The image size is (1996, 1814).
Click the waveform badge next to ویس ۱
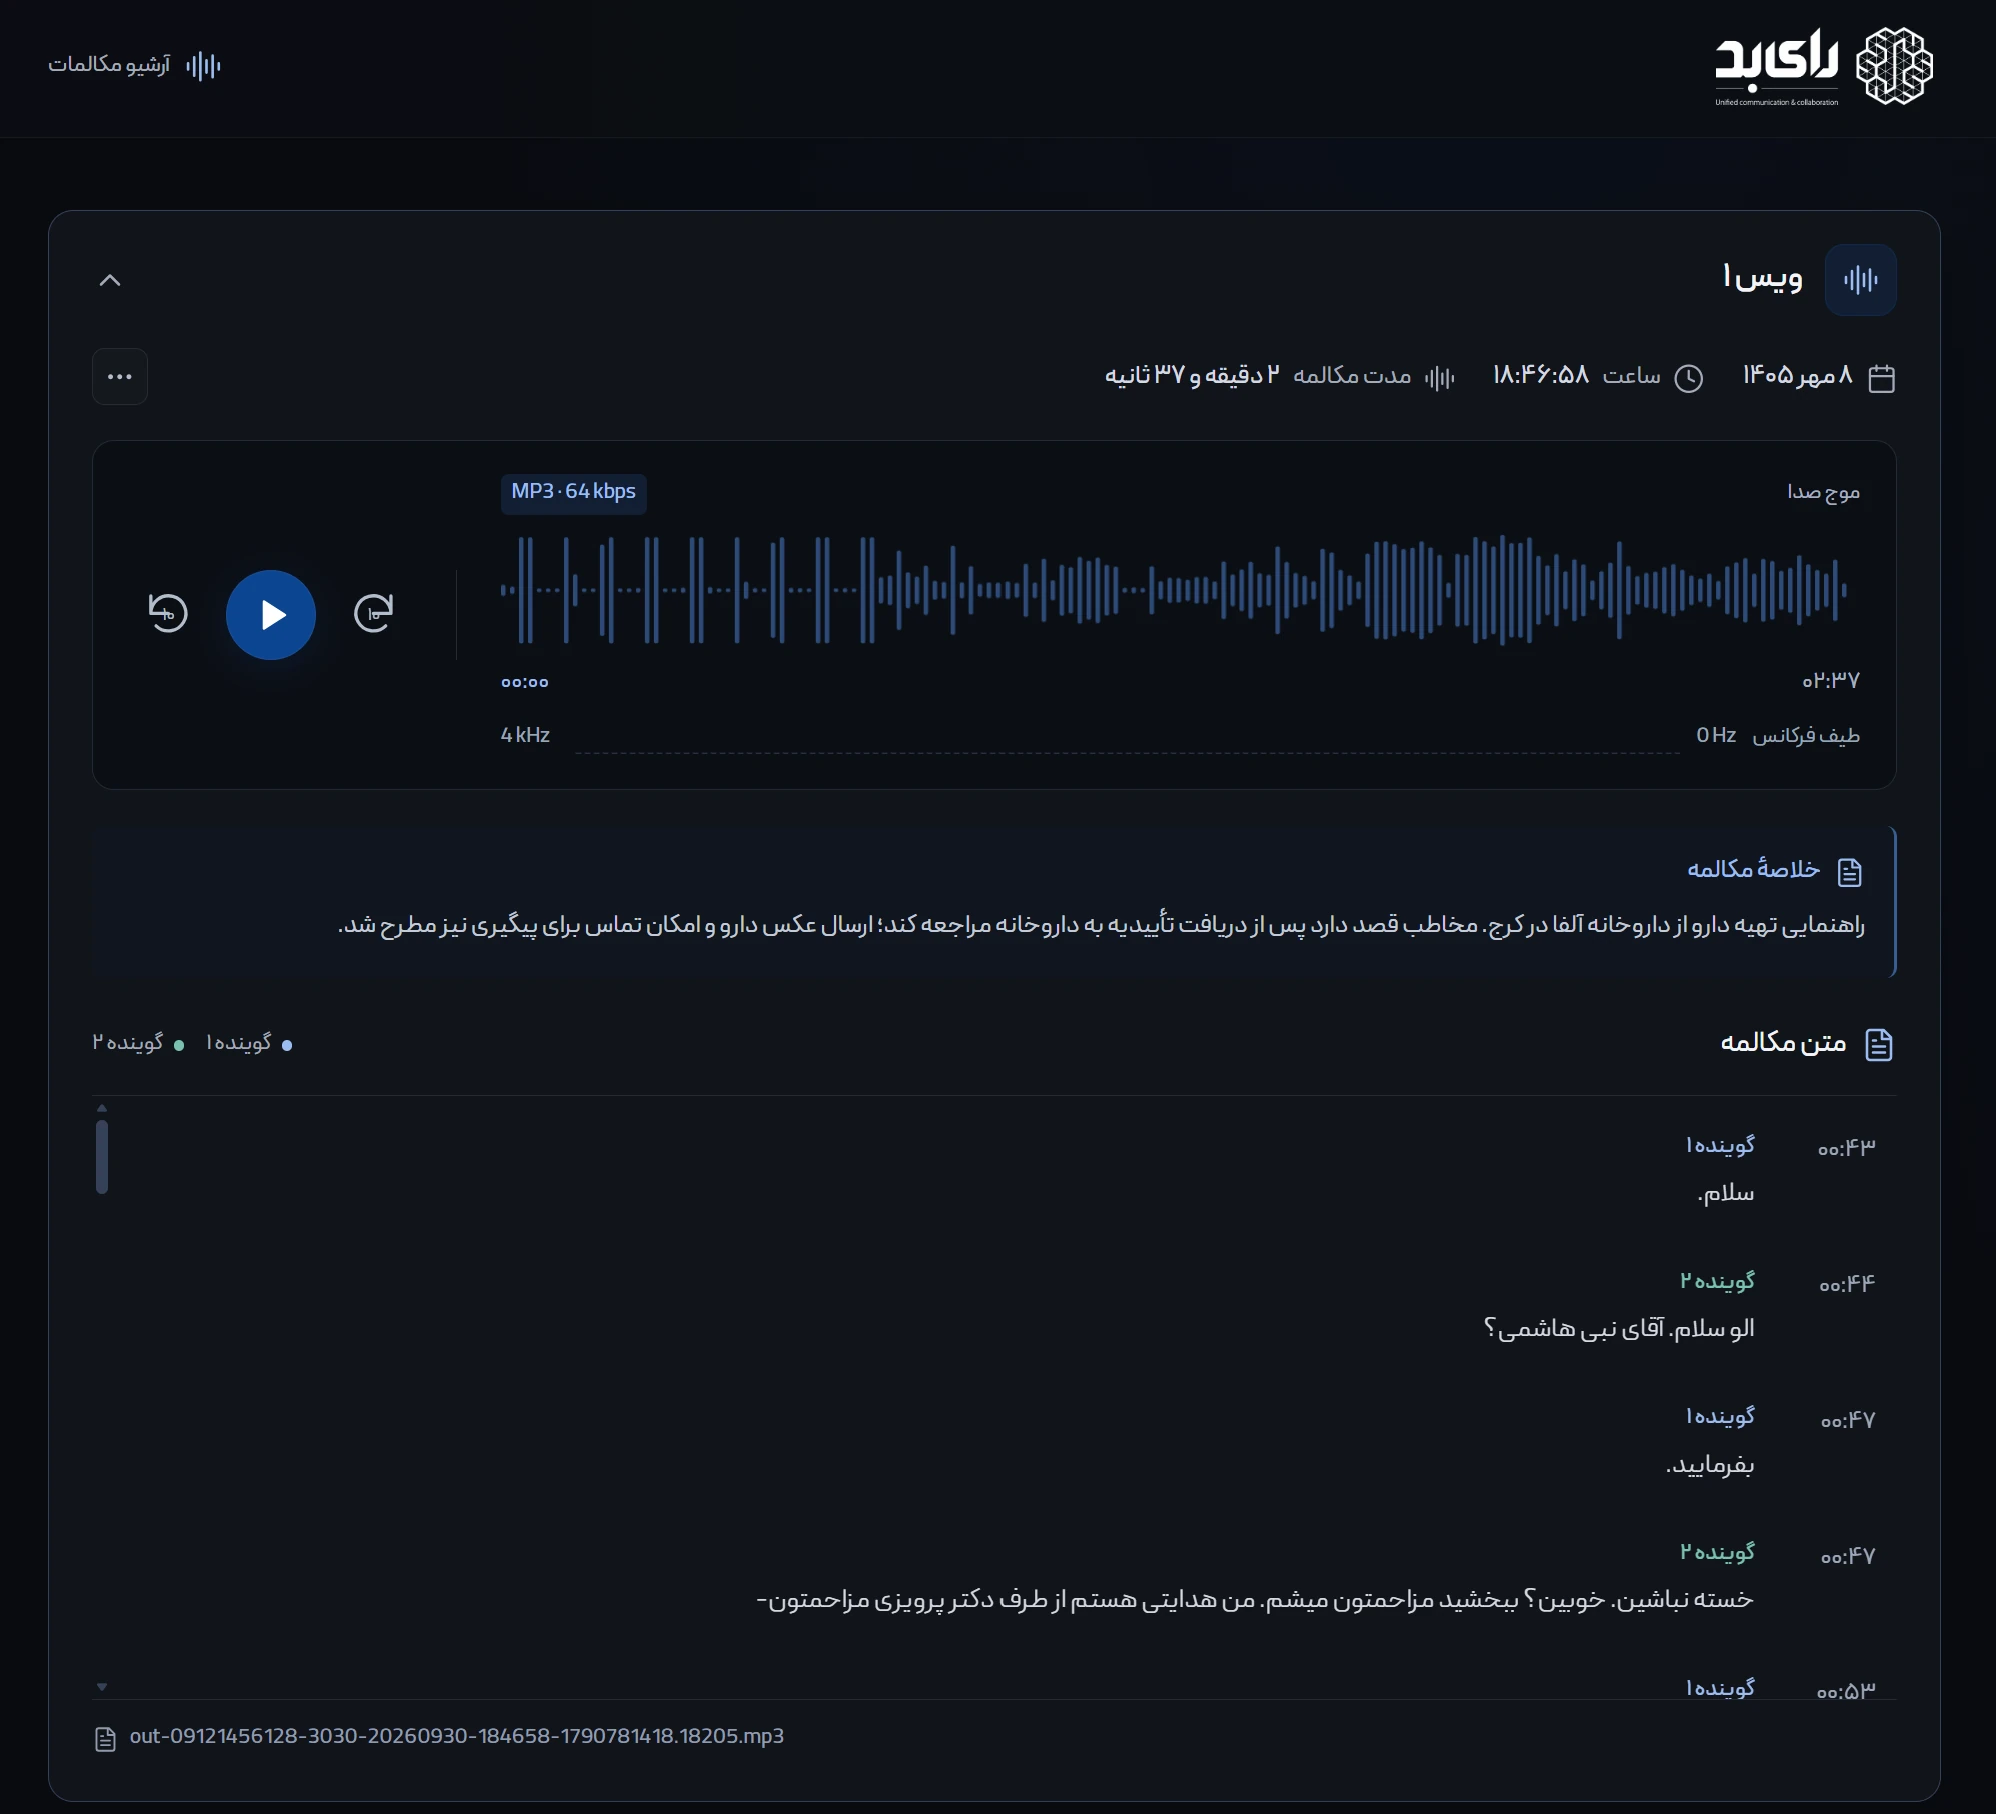click(1860, 280)
